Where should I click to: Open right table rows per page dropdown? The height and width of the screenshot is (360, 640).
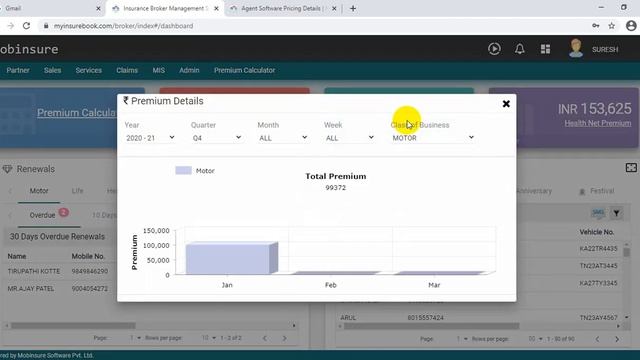(535, 339)
